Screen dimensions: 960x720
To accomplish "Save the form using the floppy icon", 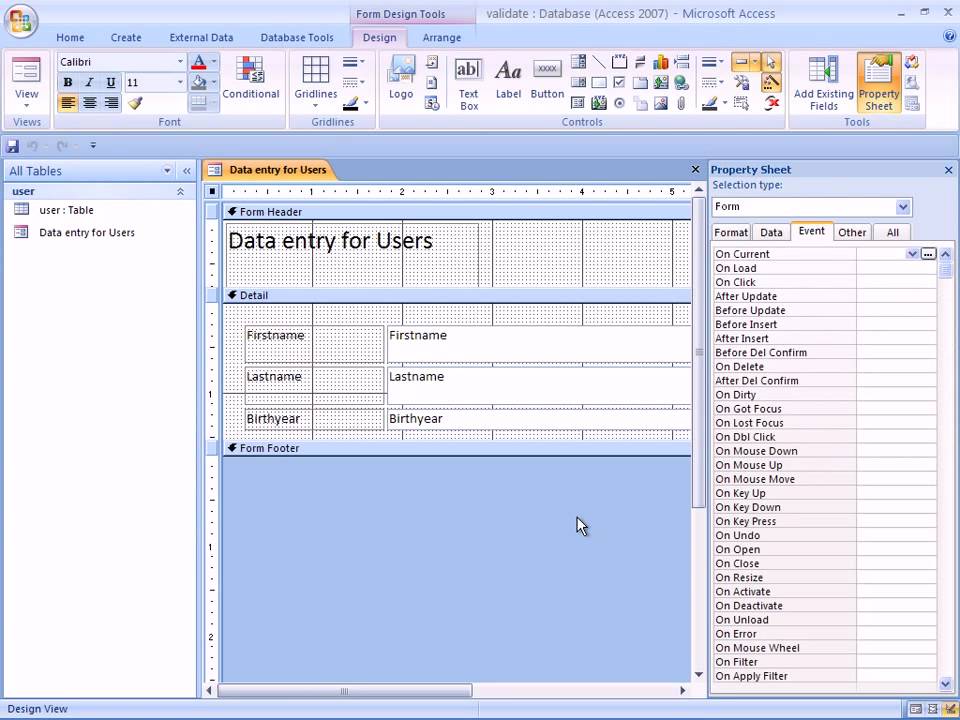I will (12, 146).
